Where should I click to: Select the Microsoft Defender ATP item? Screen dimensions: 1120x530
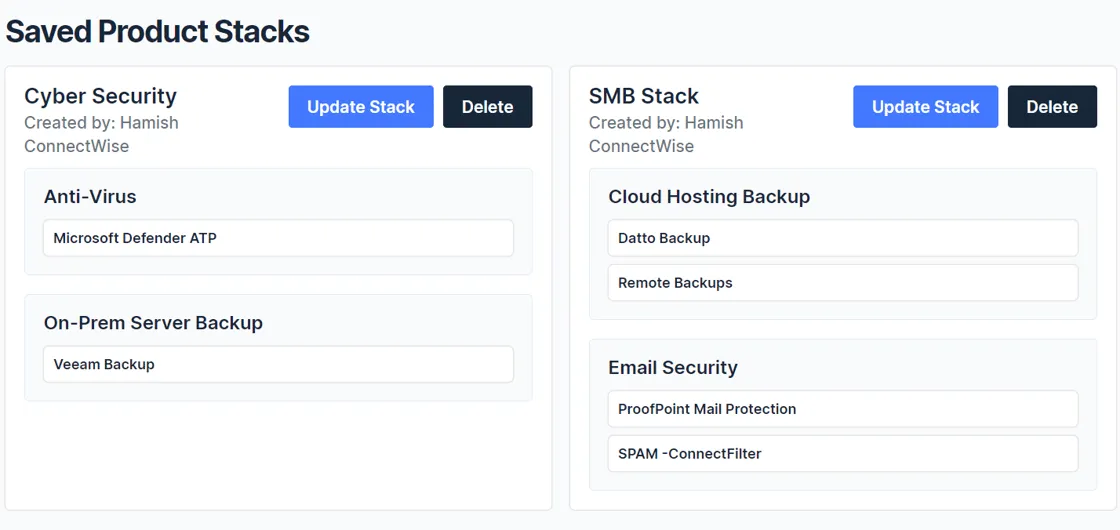(x=279, y=238)
